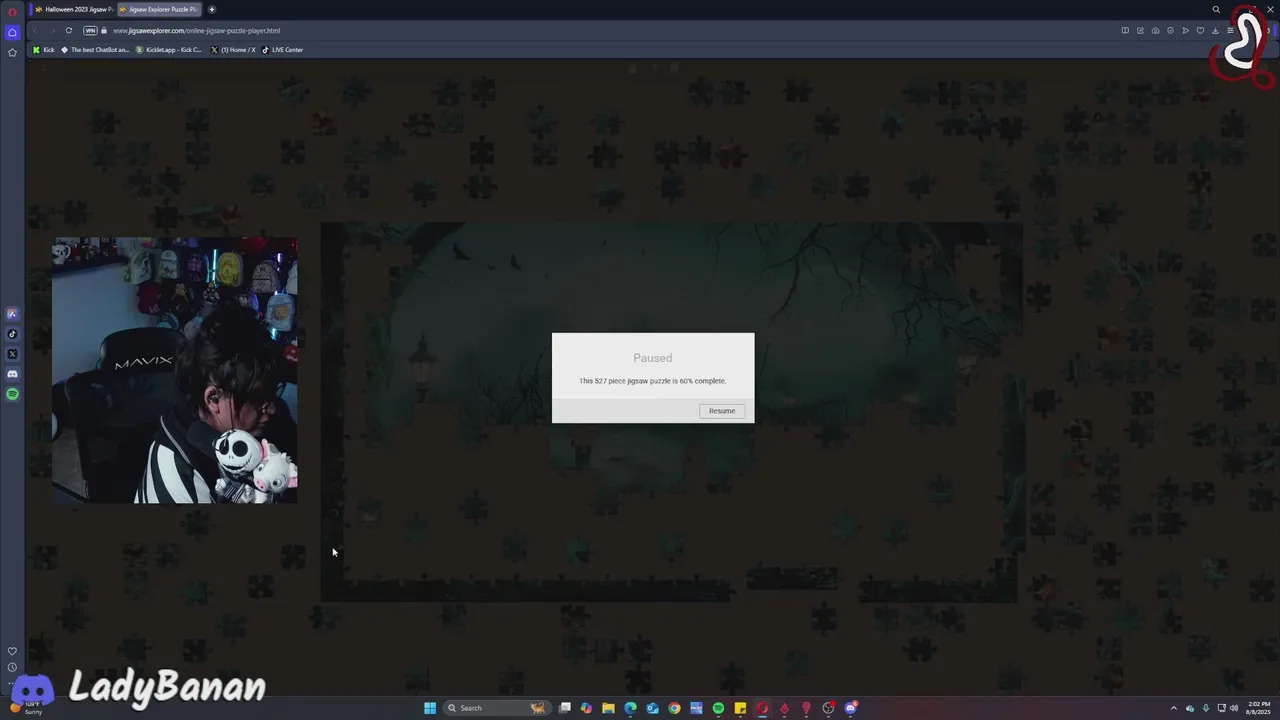Open the downloads icon in toolbar
Viewport: 1280px width, 720px height.
tap(1215, 30)
